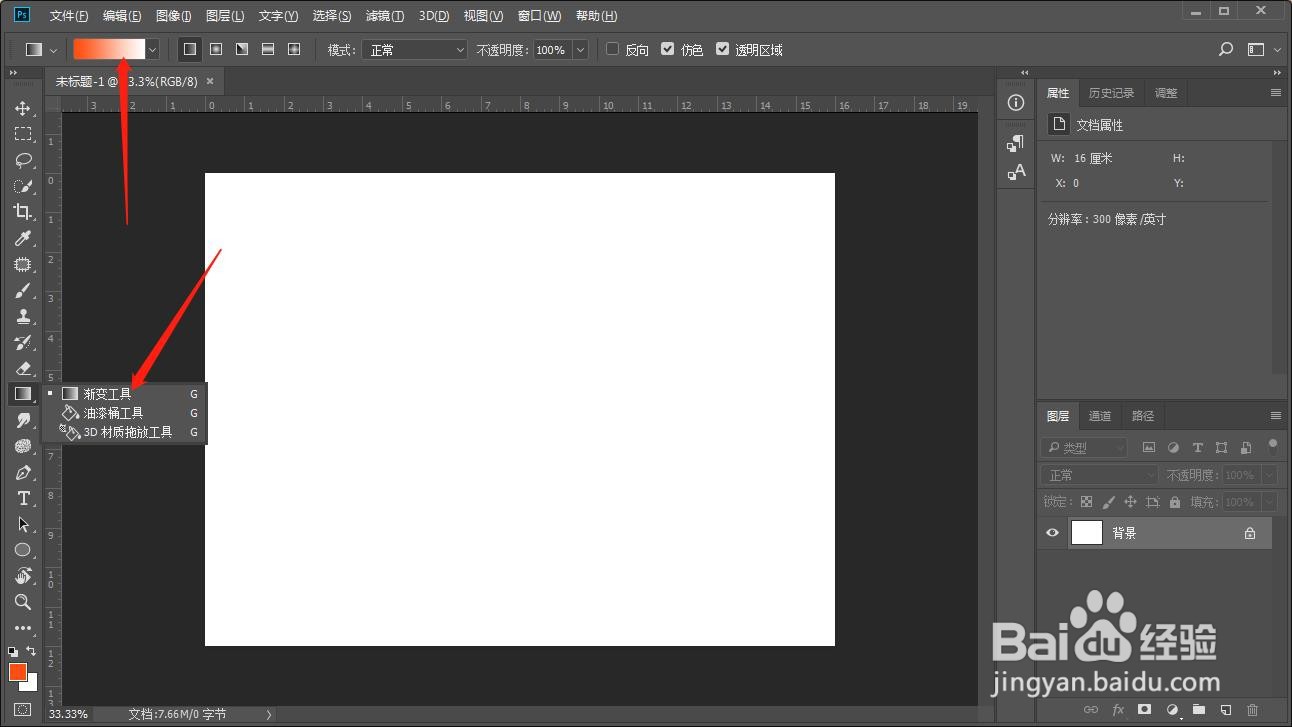Screen dimensions: 1292x727
Task: Select the Rectangular Marquee tool
Action: (23, 134)
